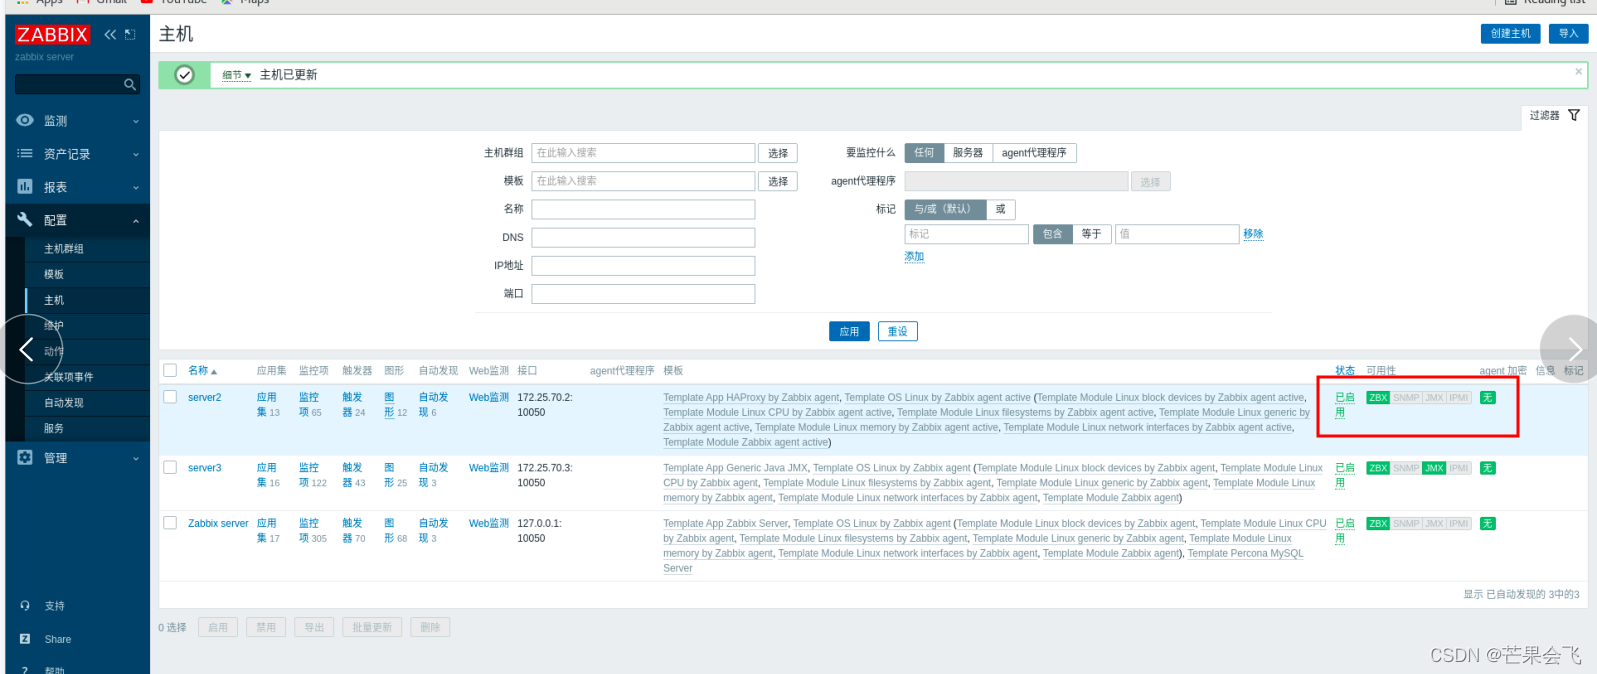Collapse sidebar with double-chevron icon
The width and height of the screenshot is (1597, 674).
point(110,34)
